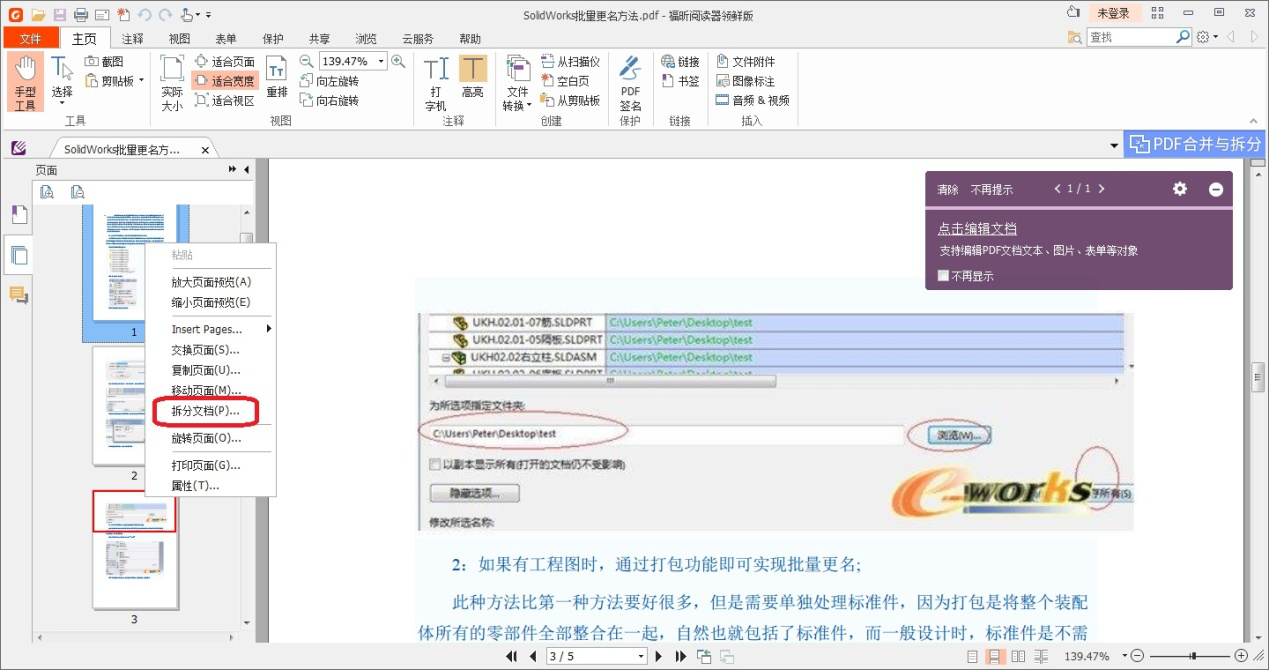Open zoom percentage dropdown in ribbon
The height and width of the screenshot is (670, 1269).
click(381, 61)
